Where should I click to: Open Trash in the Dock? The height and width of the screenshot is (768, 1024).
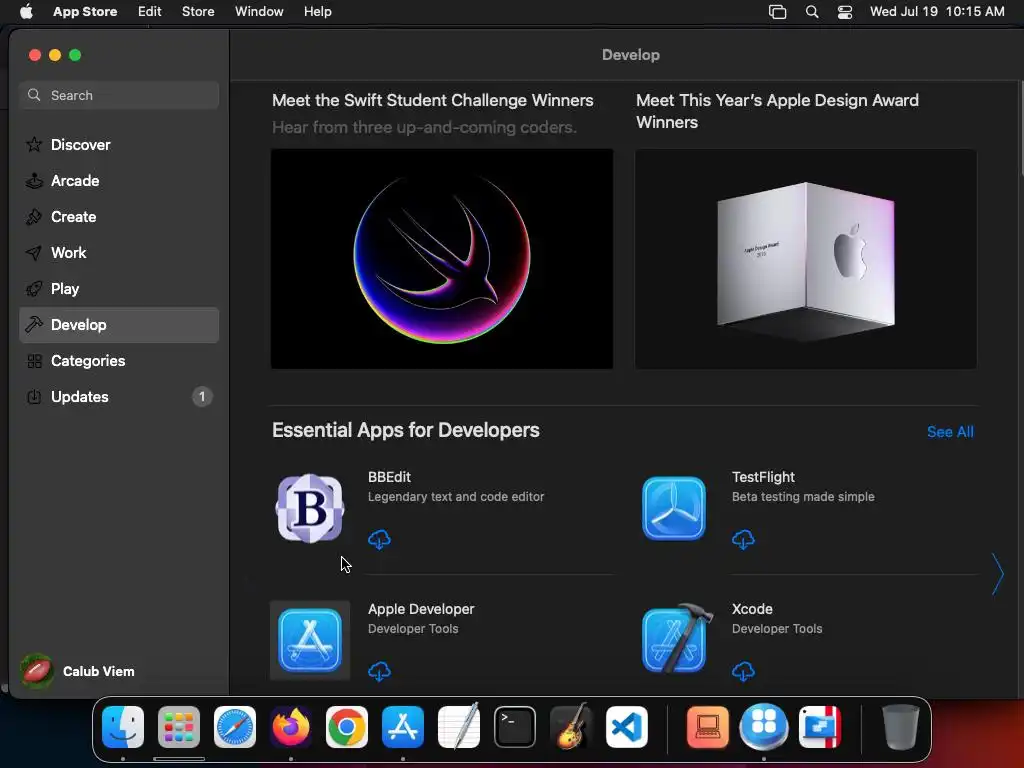click(x=901, y=727)
